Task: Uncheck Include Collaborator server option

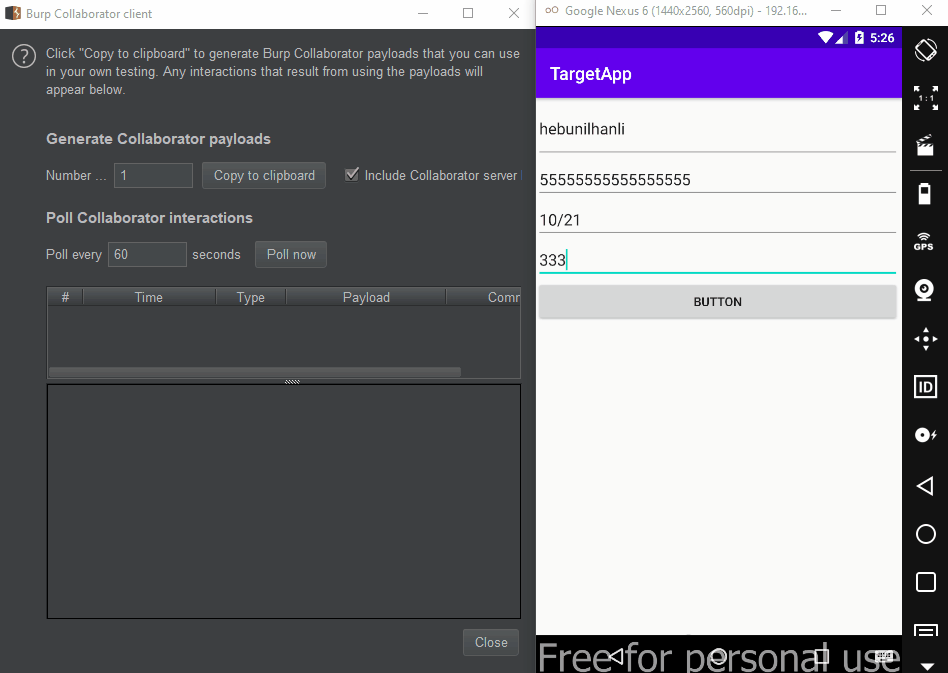Action: [352, 175]
